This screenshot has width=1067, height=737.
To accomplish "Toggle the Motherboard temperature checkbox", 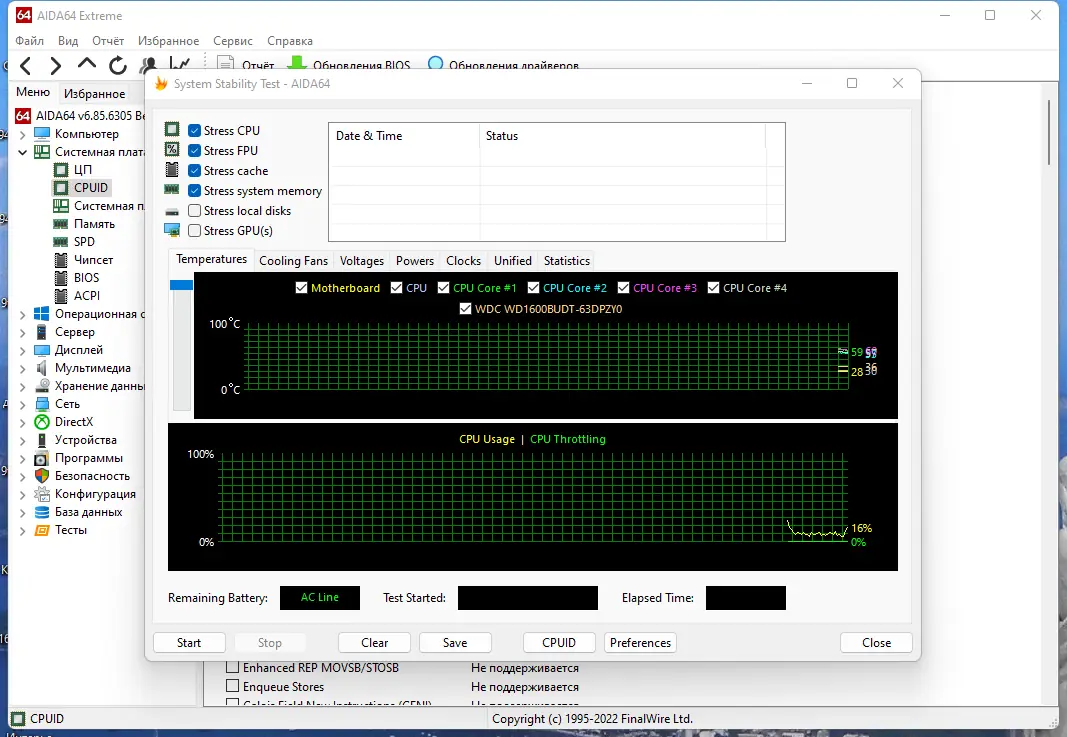I will coord(301,288).
